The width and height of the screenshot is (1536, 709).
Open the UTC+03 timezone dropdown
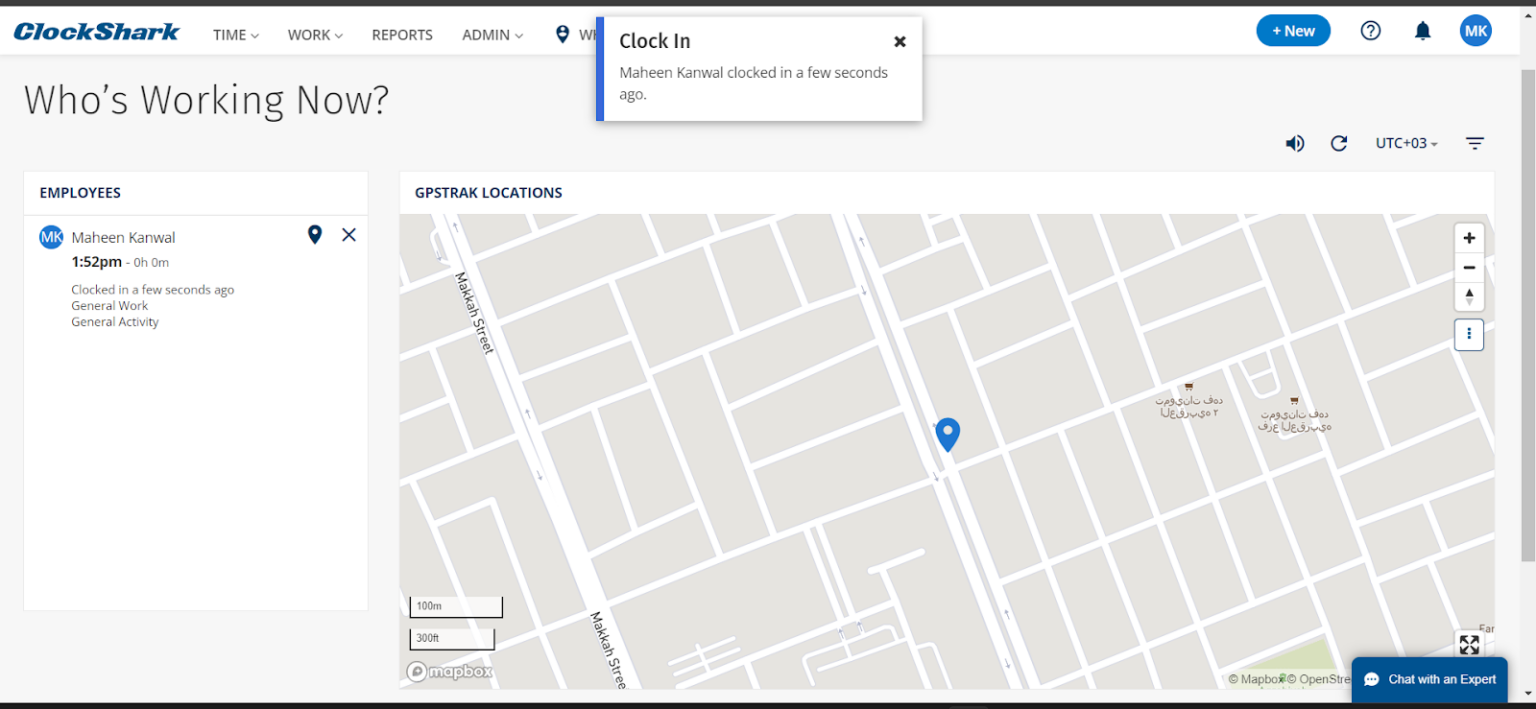click(x=1405, y=143)
